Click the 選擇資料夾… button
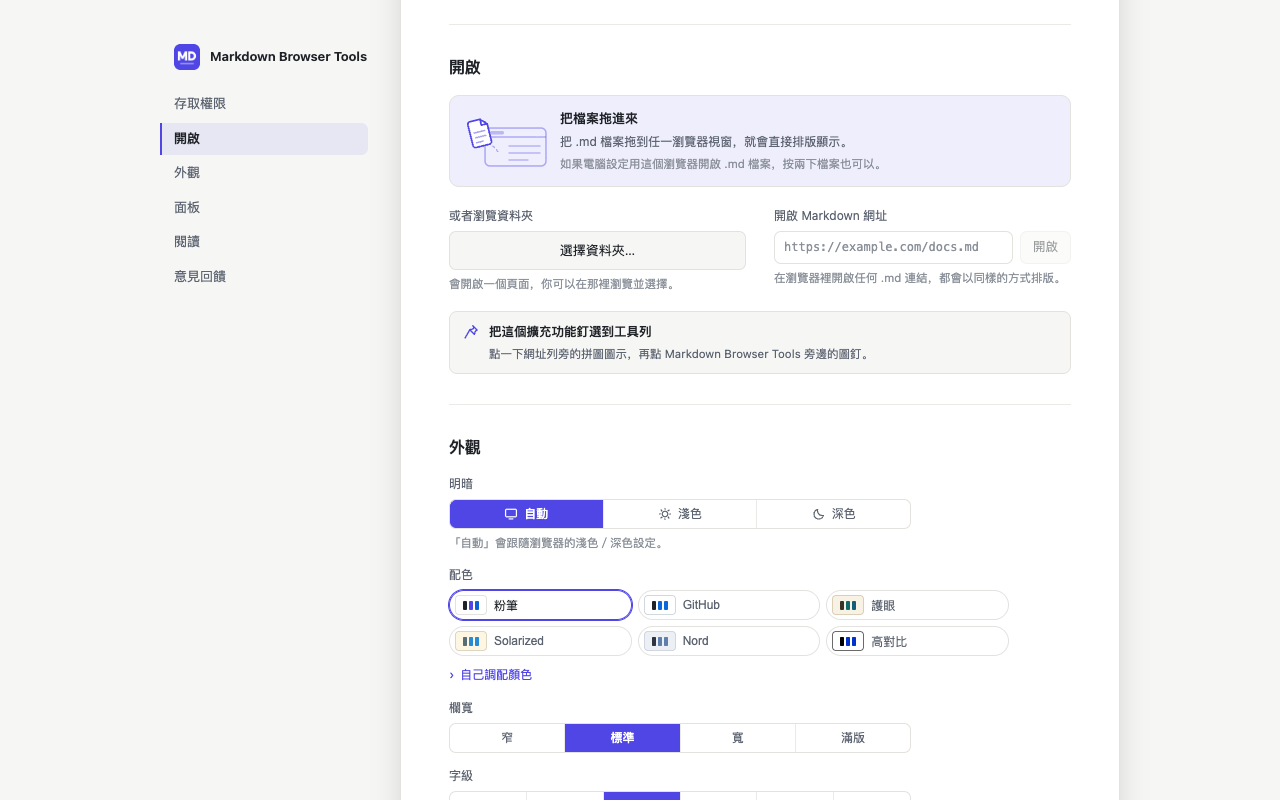1280x800 pixels. [x=597, y=250]
